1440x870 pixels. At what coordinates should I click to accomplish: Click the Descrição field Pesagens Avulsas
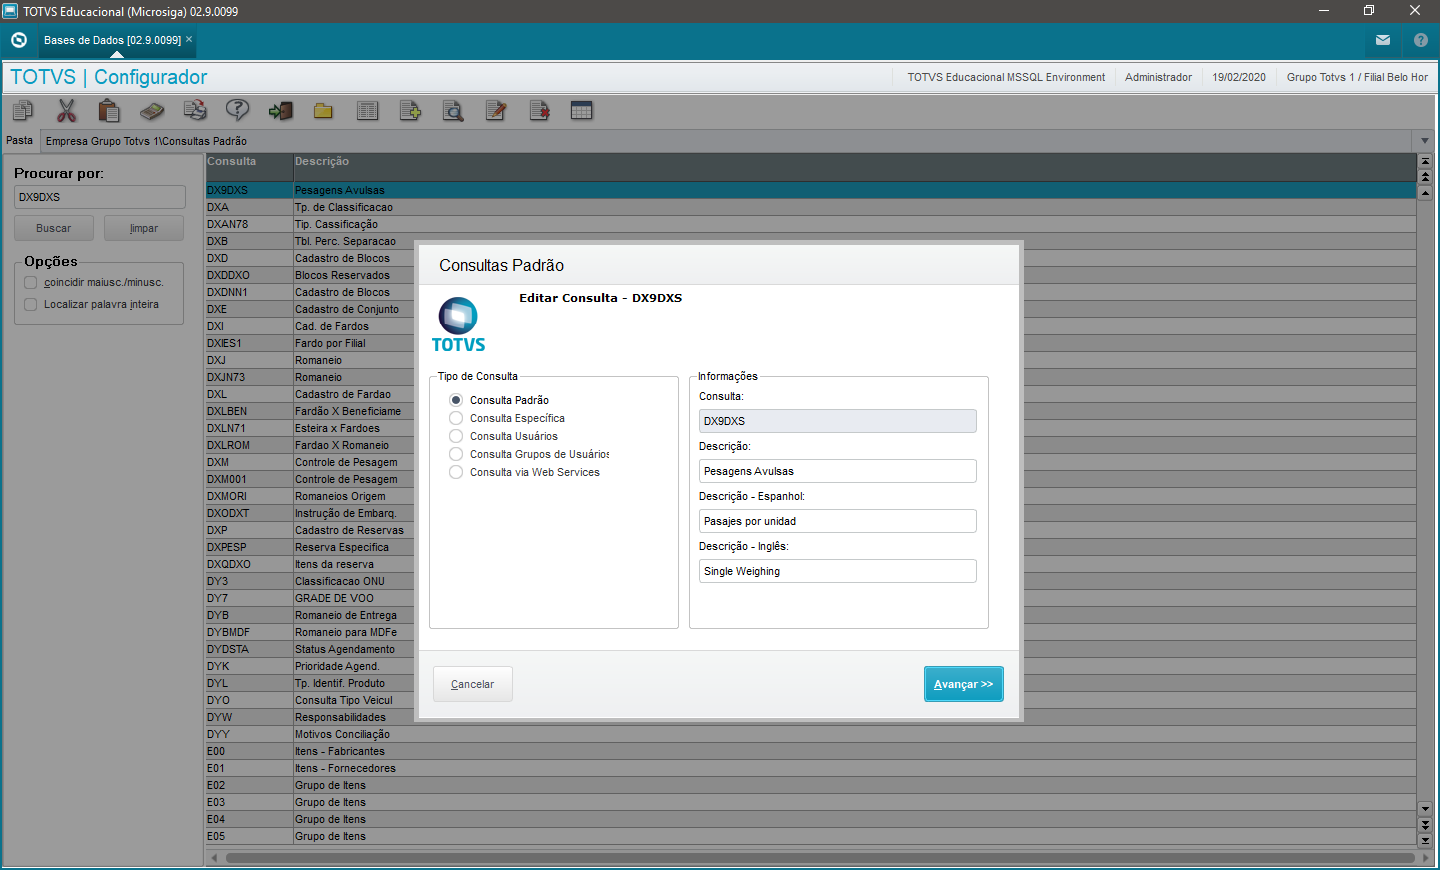click(x=838, y=471)
